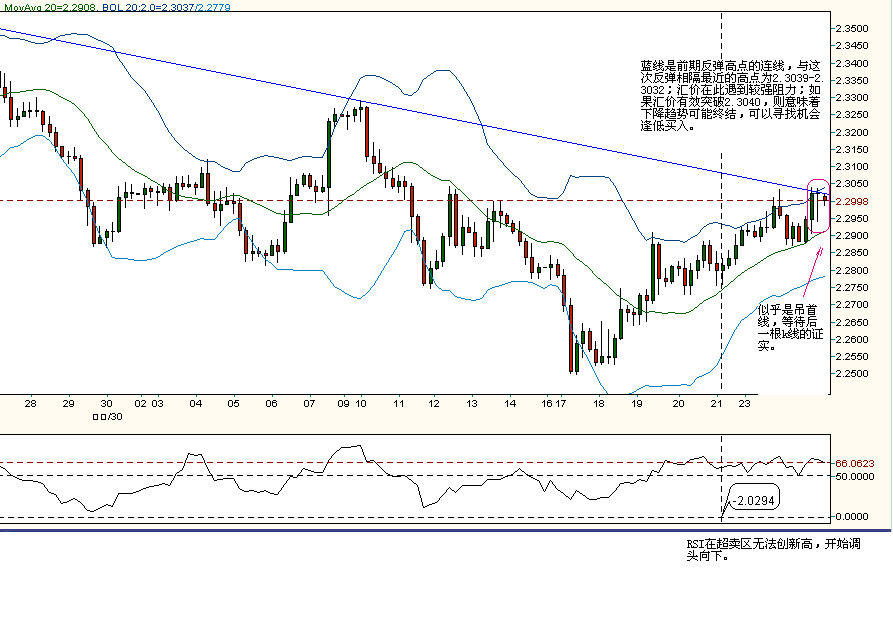This screenshot has width=893, height=623.
Task: Select the 2.3500 price axis label
Action: click(x=853, y=28)
